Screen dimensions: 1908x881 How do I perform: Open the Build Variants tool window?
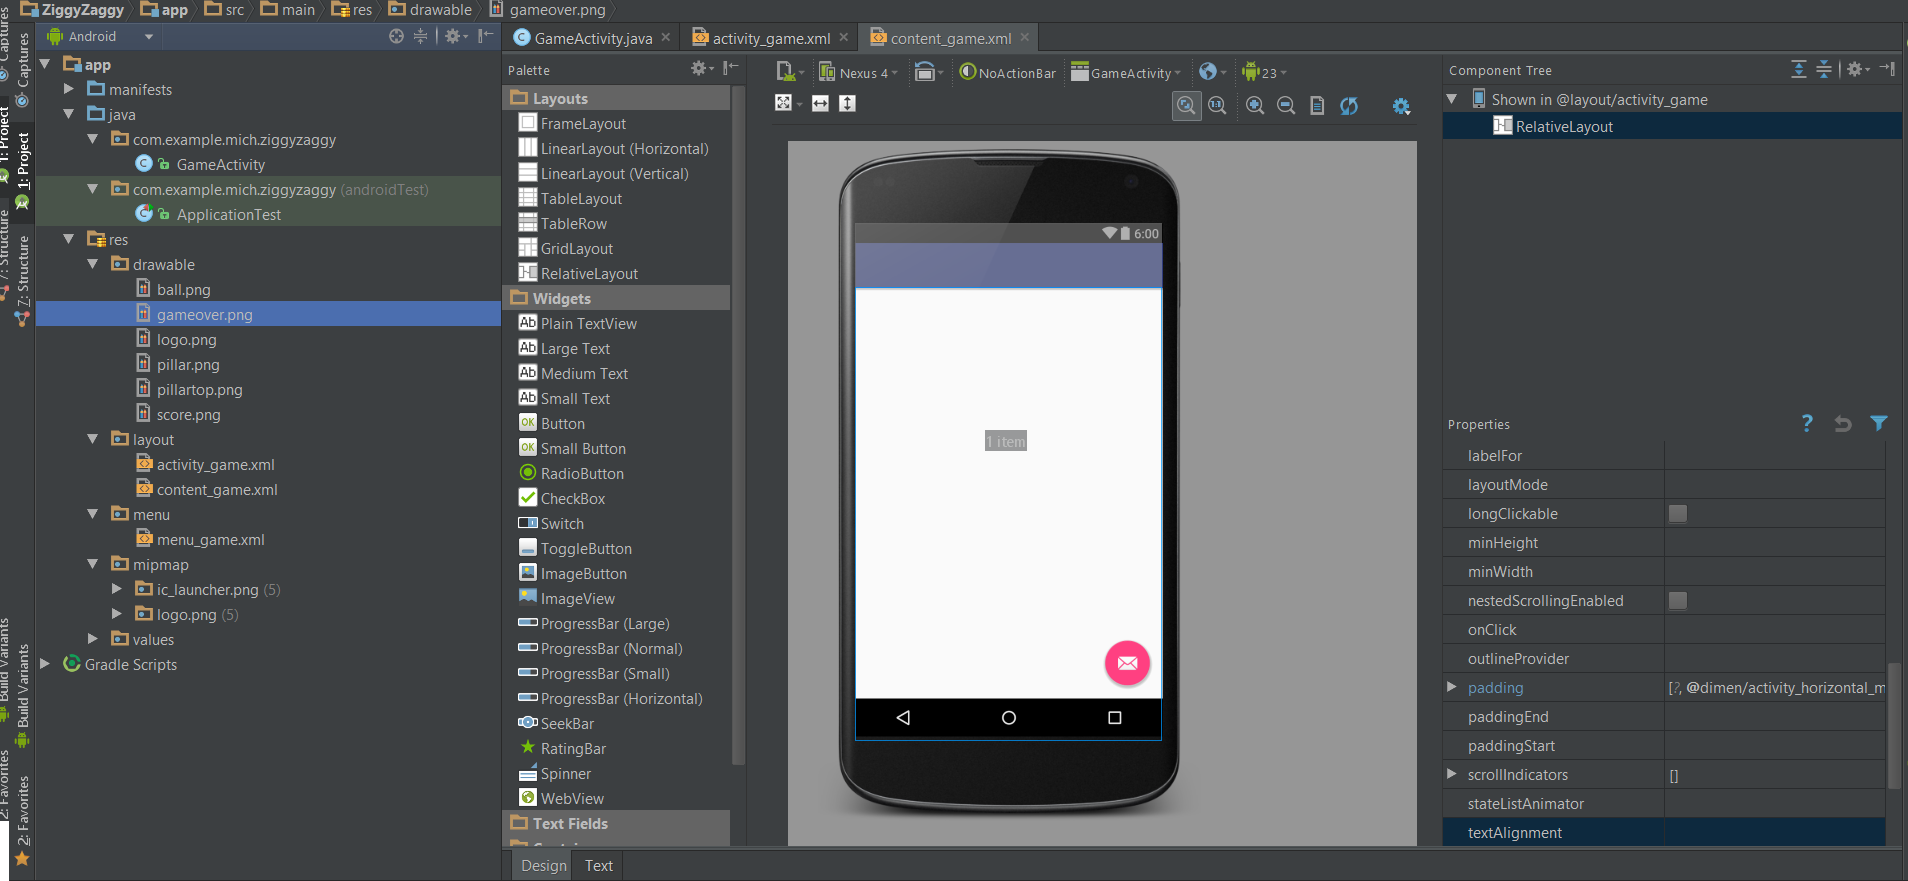pyautogui.click(x=22, y=694)
